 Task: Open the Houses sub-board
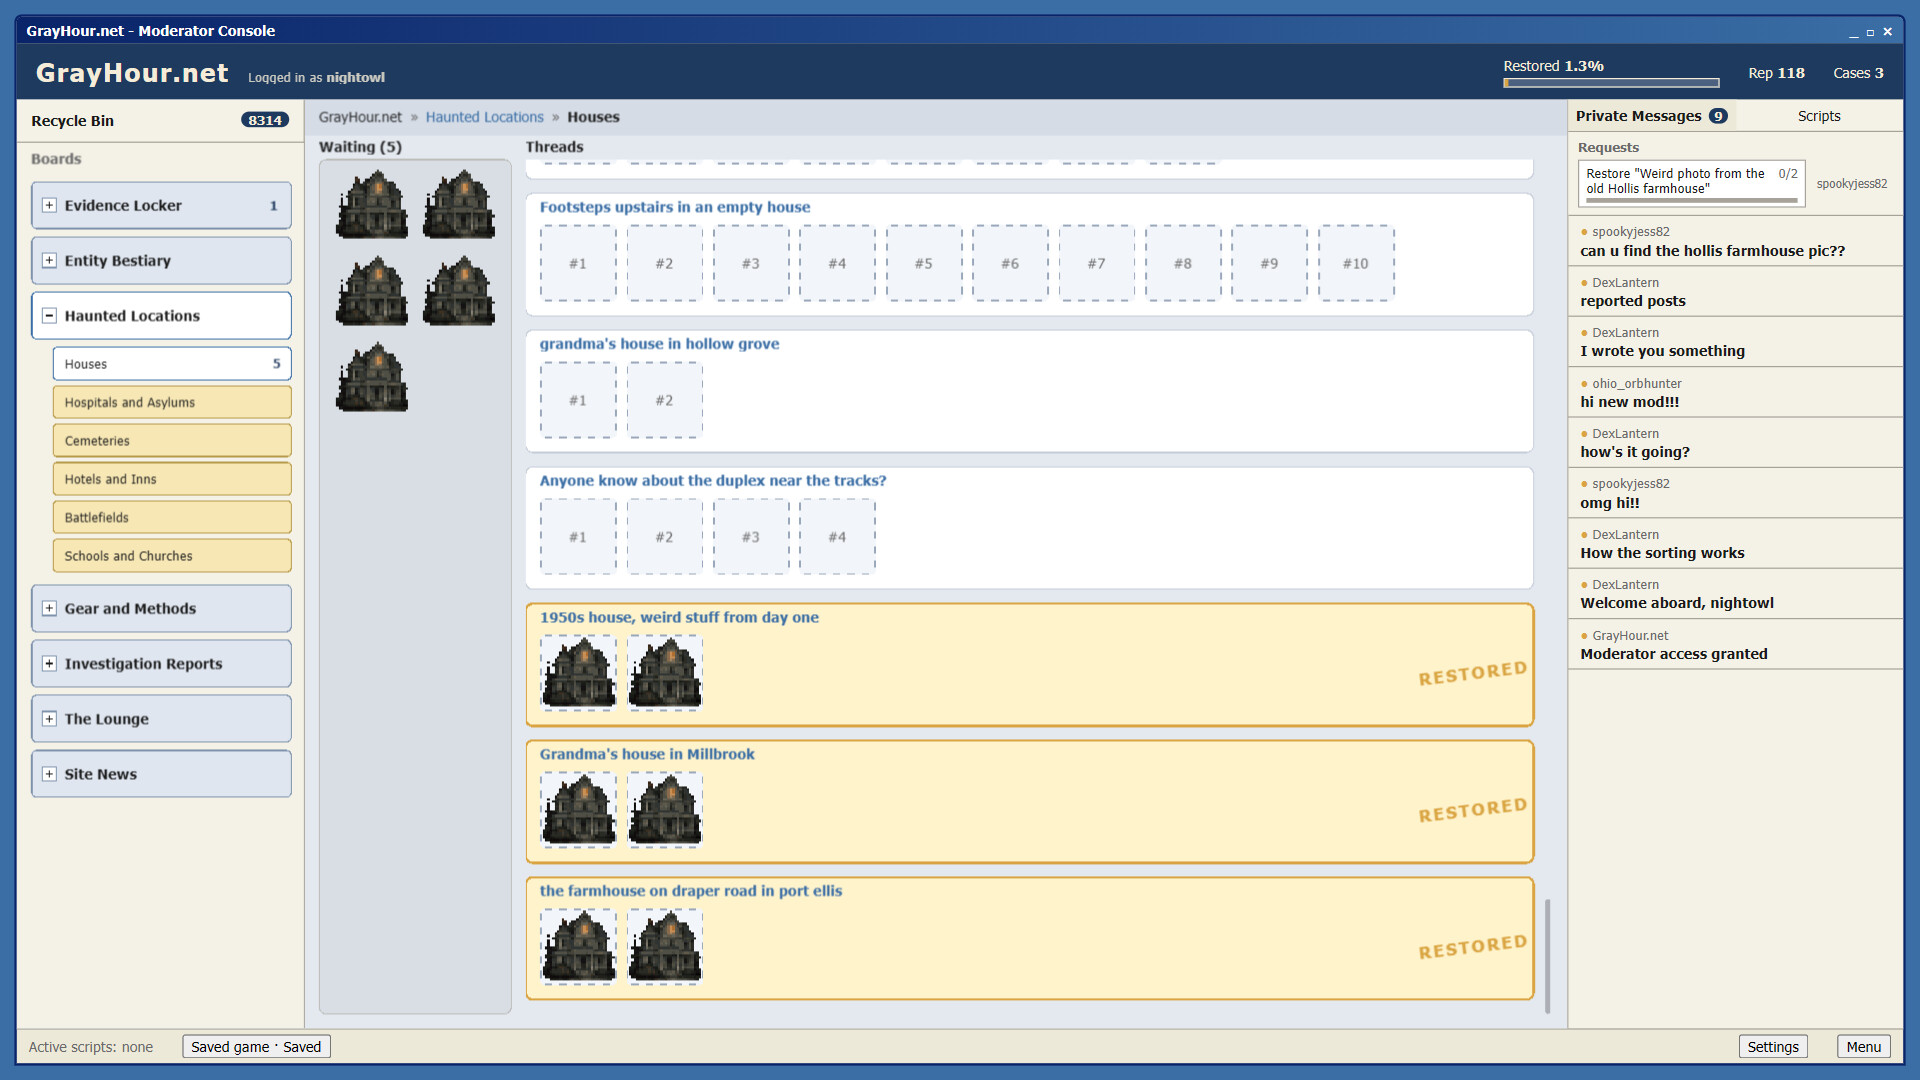172,364
